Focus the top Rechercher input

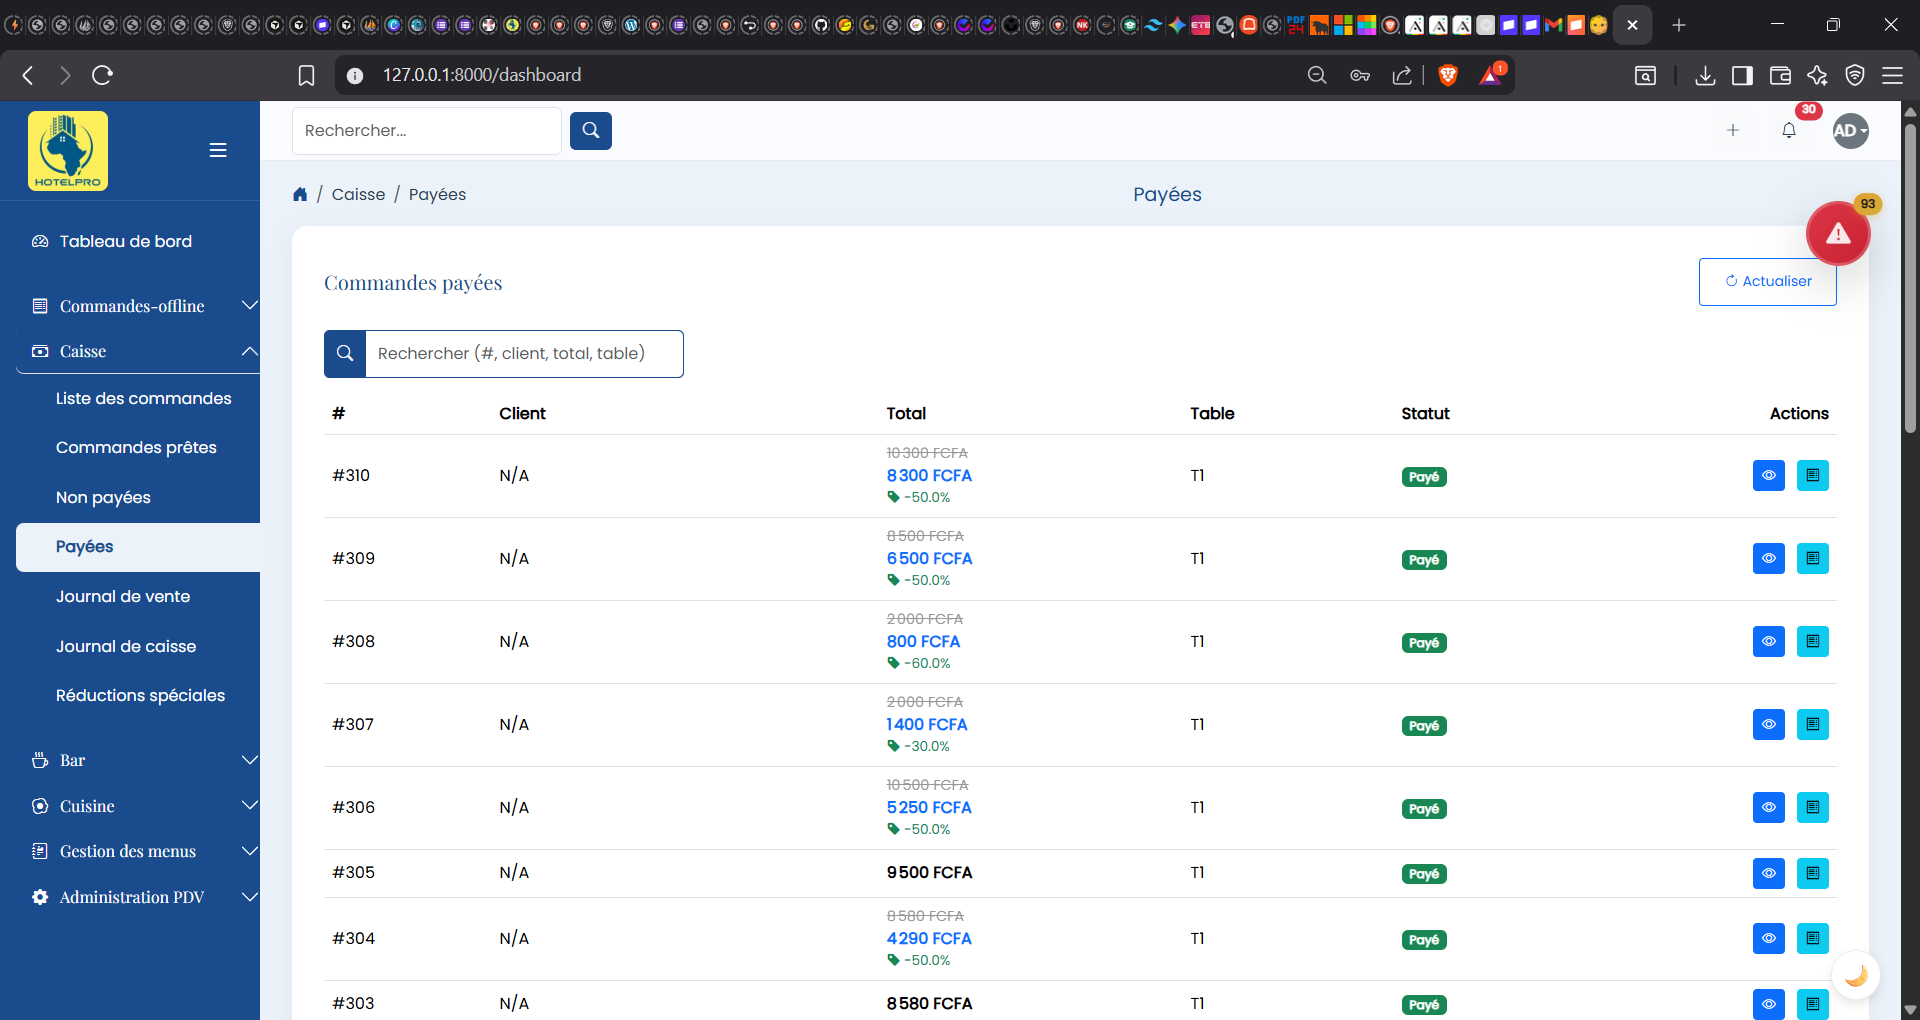click(427, 130)
